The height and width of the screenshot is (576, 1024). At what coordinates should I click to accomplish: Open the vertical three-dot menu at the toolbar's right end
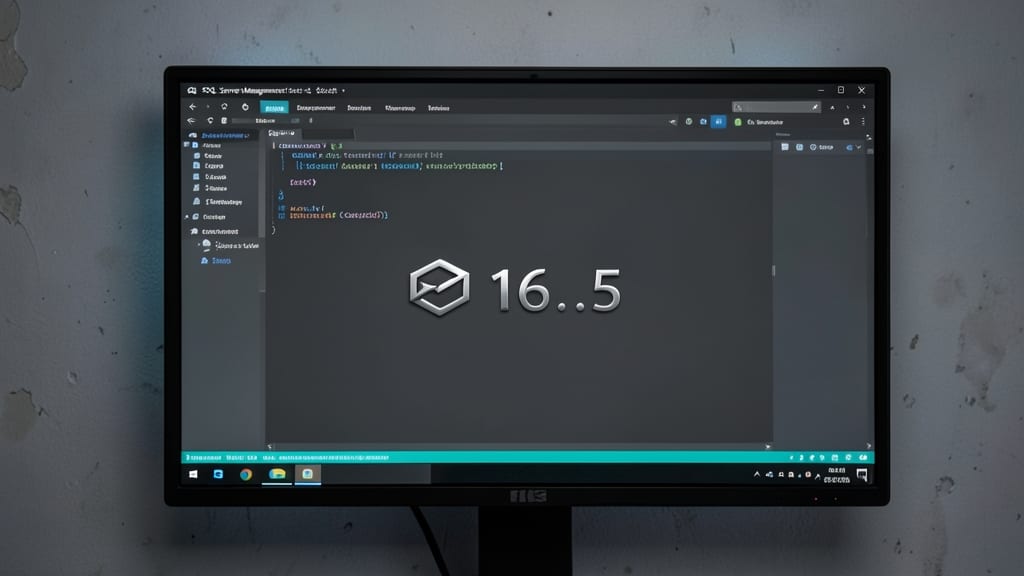click(863, 121)
